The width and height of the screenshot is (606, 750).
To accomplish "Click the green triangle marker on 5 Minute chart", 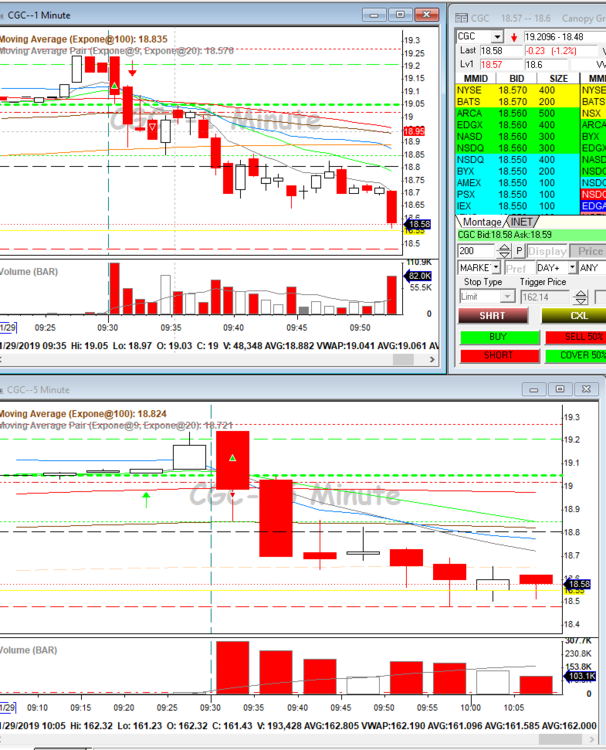I will (232, 458).
